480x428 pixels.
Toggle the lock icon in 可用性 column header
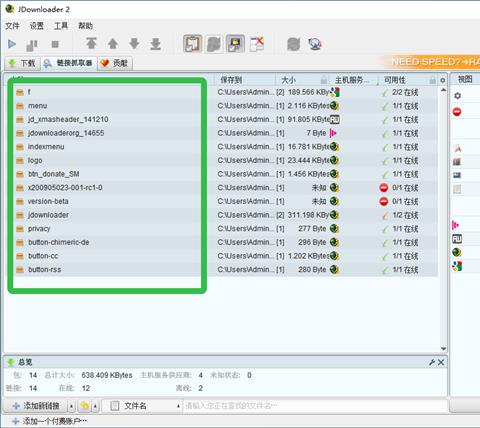[432, 80]
